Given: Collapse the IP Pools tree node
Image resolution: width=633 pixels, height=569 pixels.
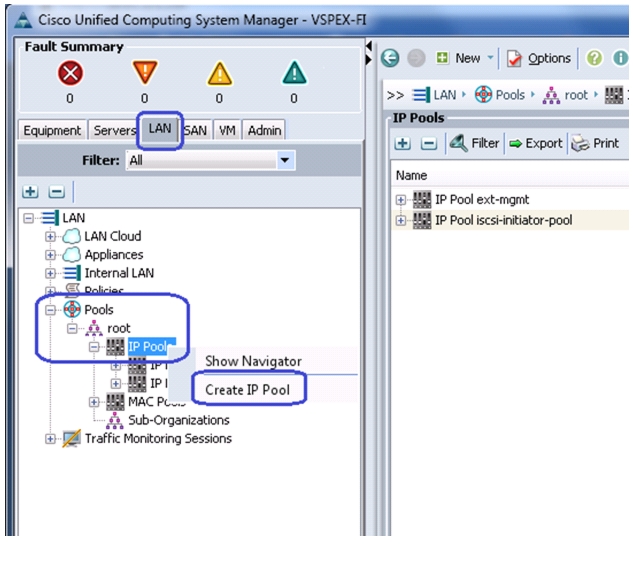Looking at the screenshot, I should click(x=94, y=347).
